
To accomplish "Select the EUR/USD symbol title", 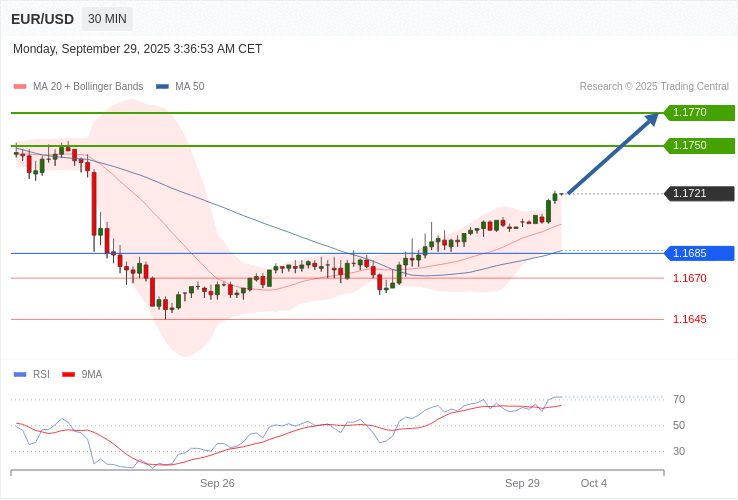I will [x=42, y=19].
